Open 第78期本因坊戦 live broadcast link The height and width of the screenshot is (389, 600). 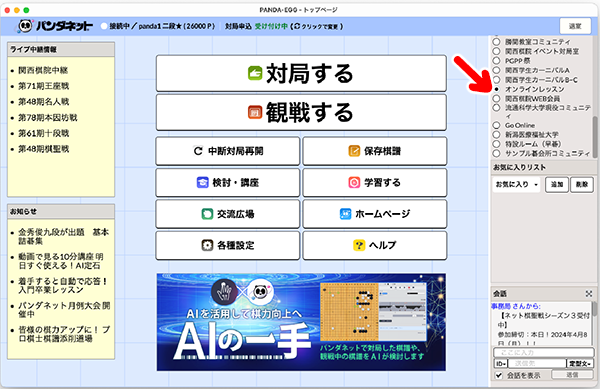48,117
